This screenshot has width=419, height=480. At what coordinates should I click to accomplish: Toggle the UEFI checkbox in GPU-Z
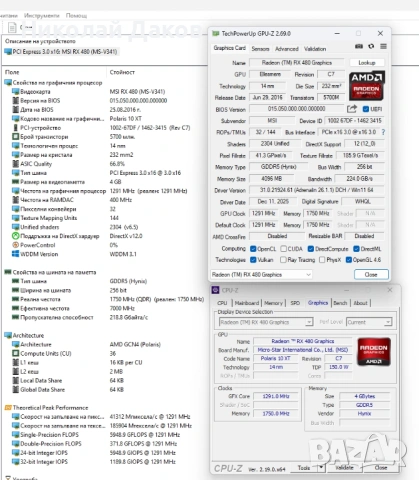click(366, 109)
